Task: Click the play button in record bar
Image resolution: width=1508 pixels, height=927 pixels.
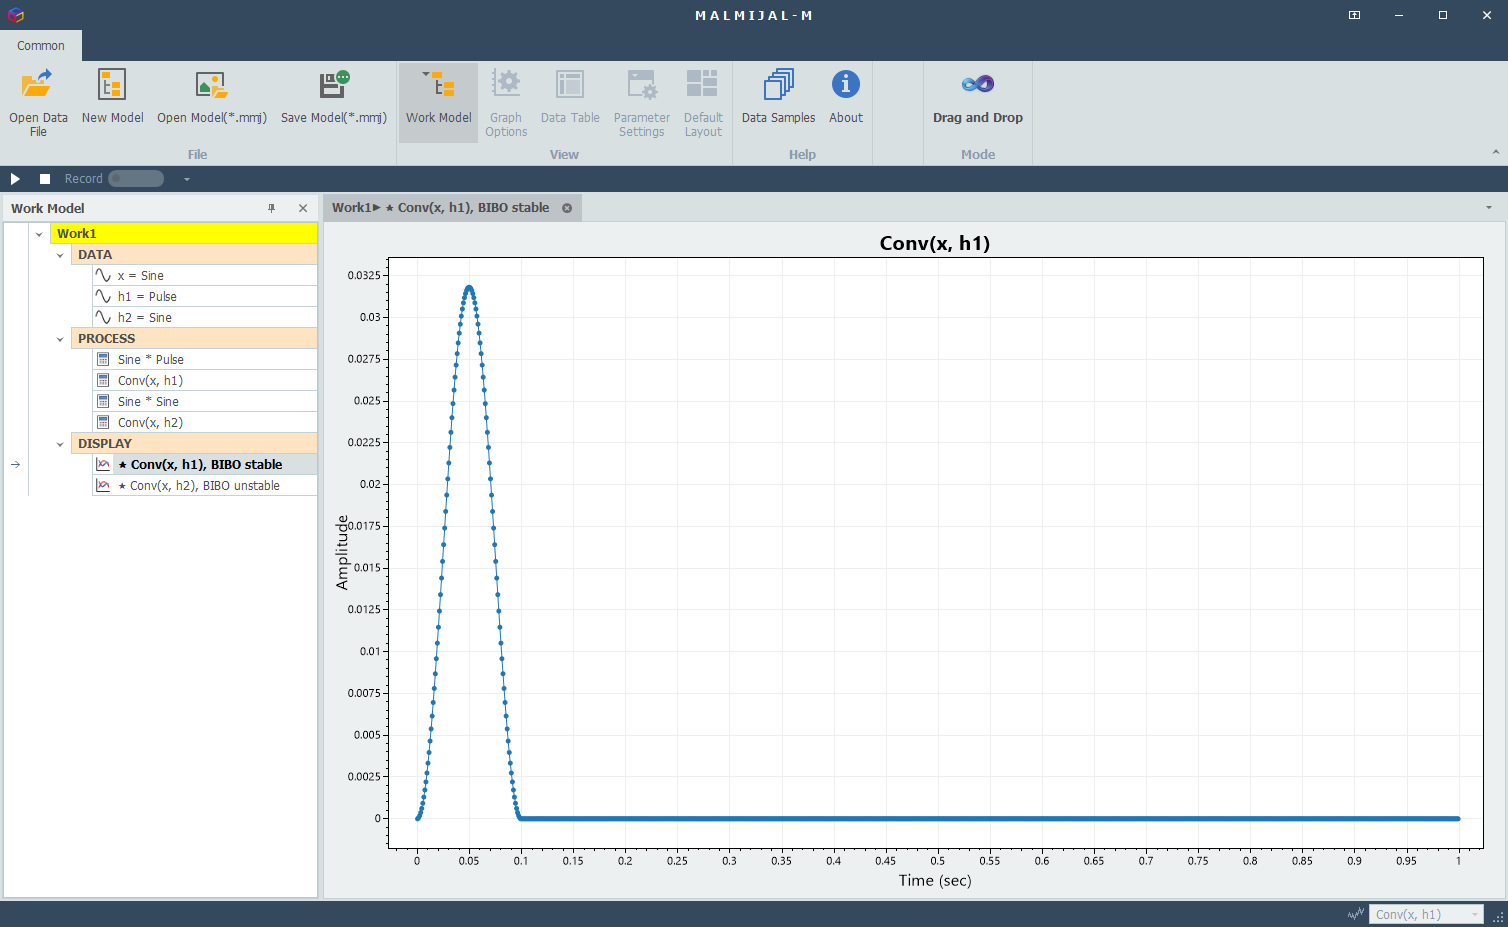Action: tap(15, 179)
